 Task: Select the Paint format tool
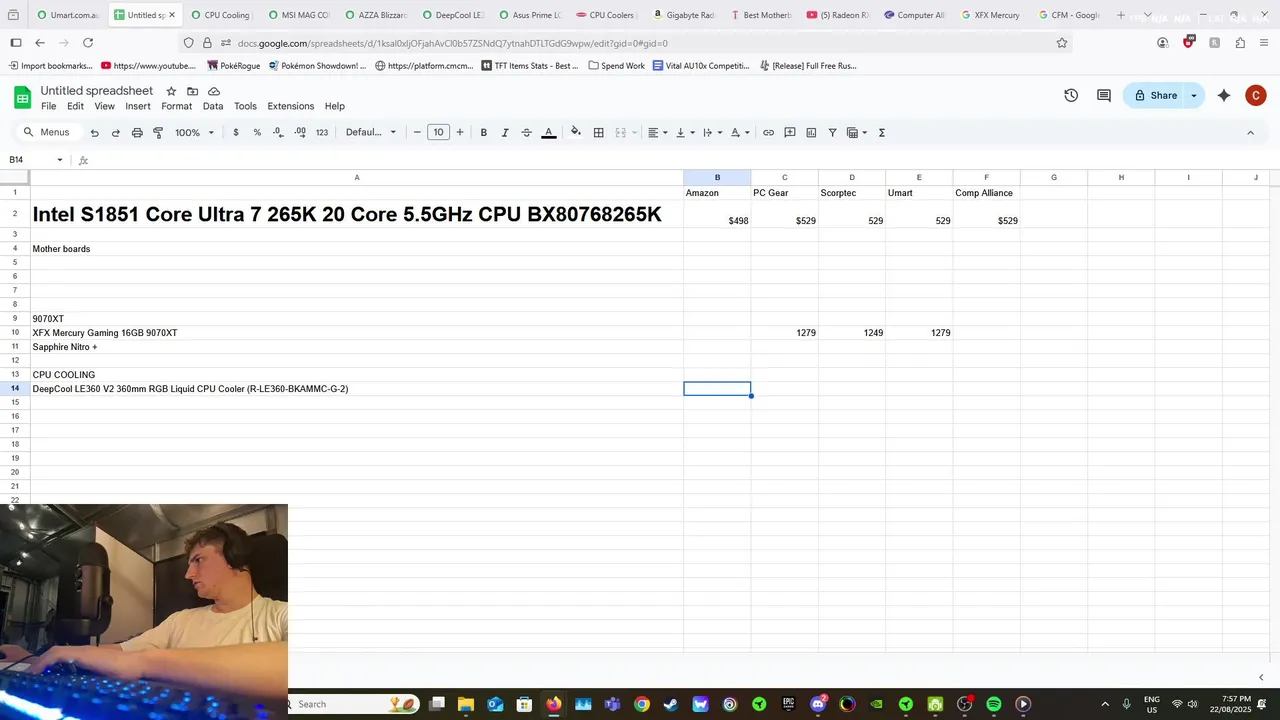coord(158,133)
